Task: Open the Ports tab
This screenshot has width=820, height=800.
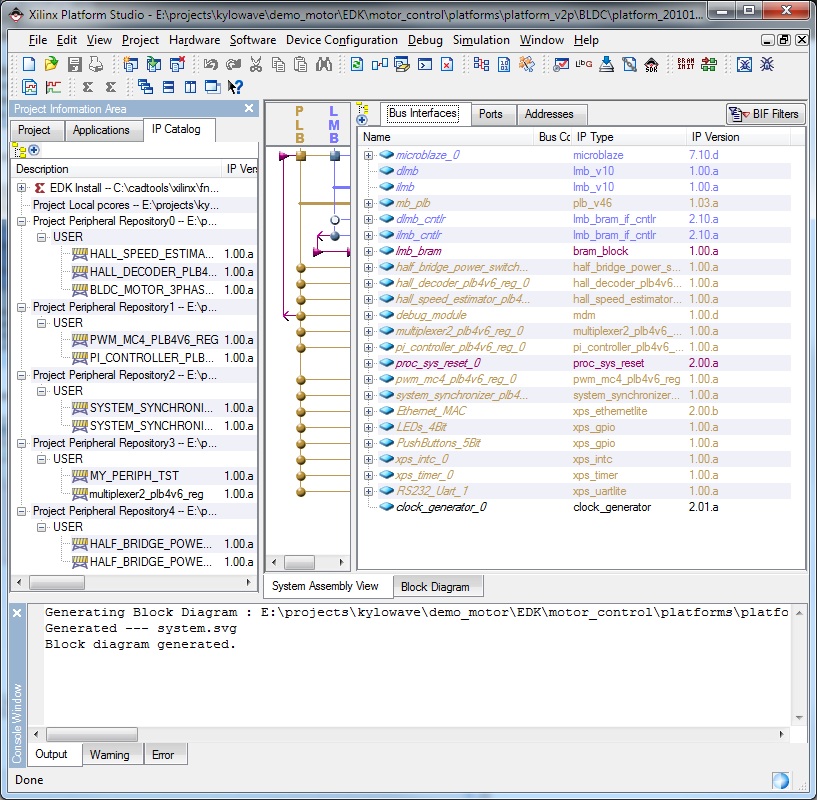Action: [490, 114]
